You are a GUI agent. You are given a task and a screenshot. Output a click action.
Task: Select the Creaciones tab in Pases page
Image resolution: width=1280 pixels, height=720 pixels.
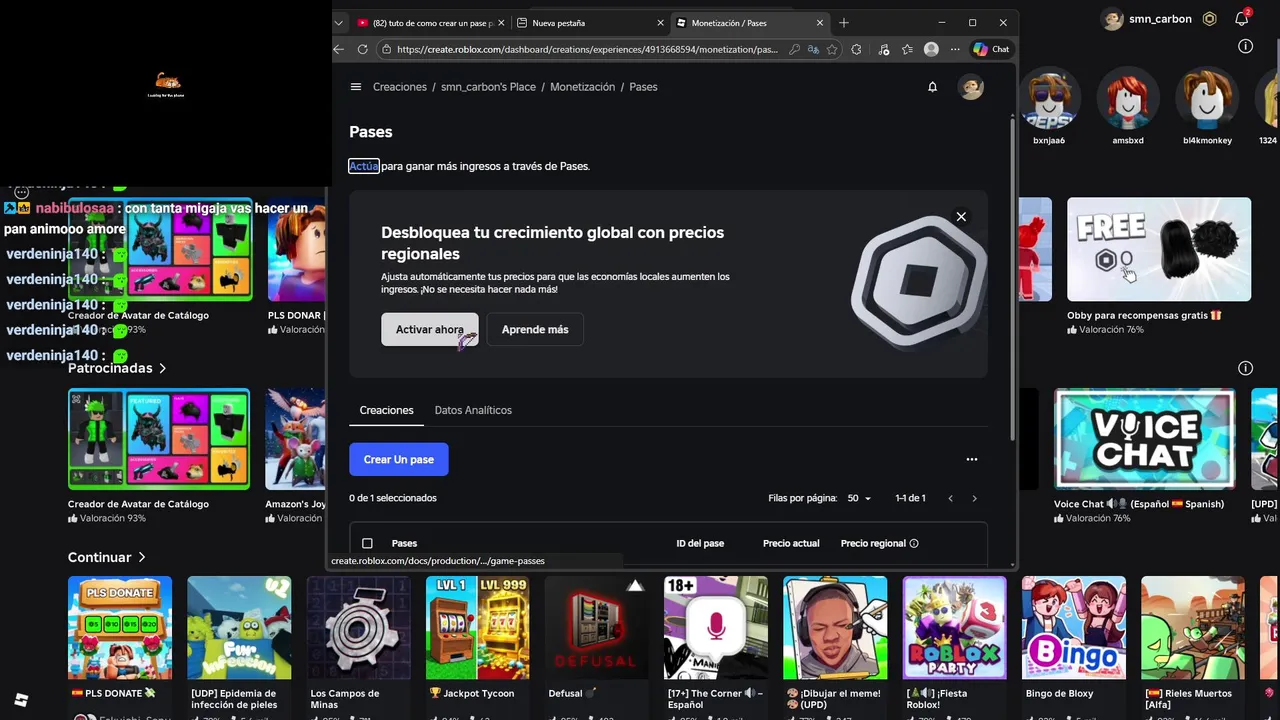[x=386, y=410]
